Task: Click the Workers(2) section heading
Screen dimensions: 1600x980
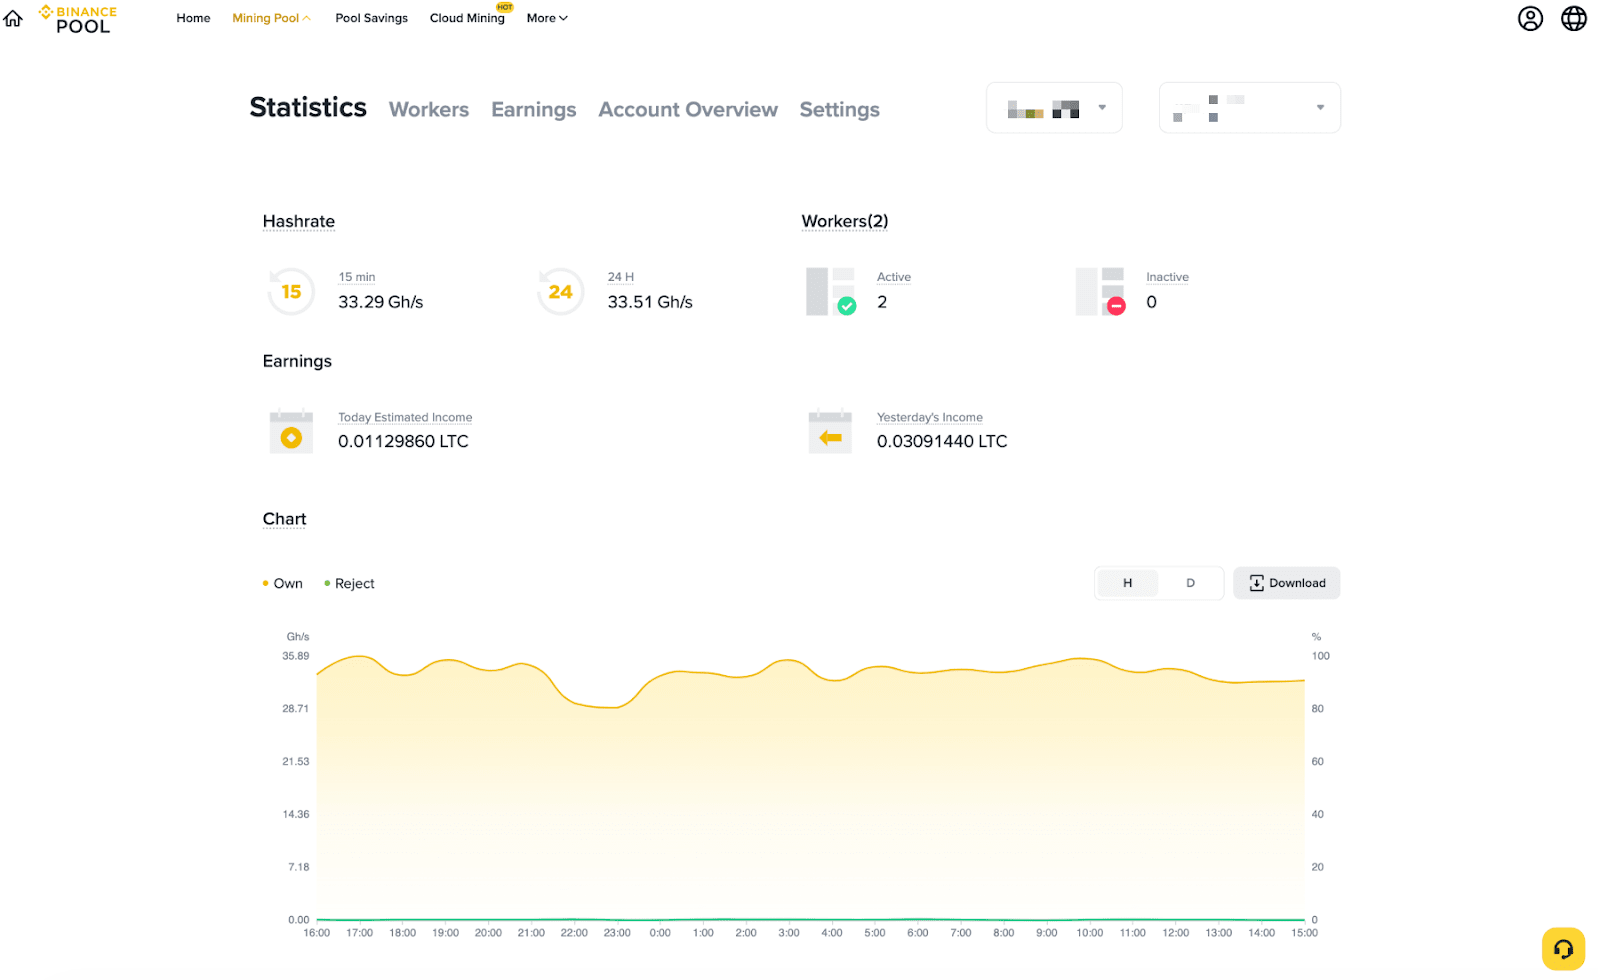Action: [845, 221]
